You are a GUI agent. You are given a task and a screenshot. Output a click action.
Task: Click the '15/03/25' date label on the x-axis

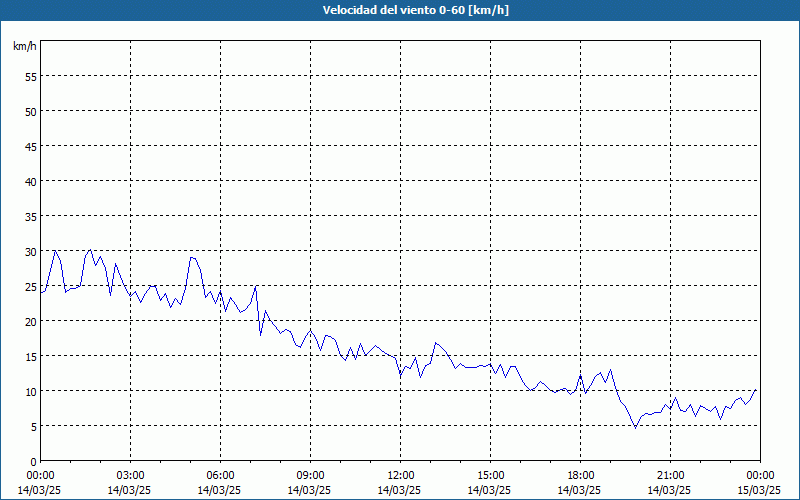[x=760, y=490]
